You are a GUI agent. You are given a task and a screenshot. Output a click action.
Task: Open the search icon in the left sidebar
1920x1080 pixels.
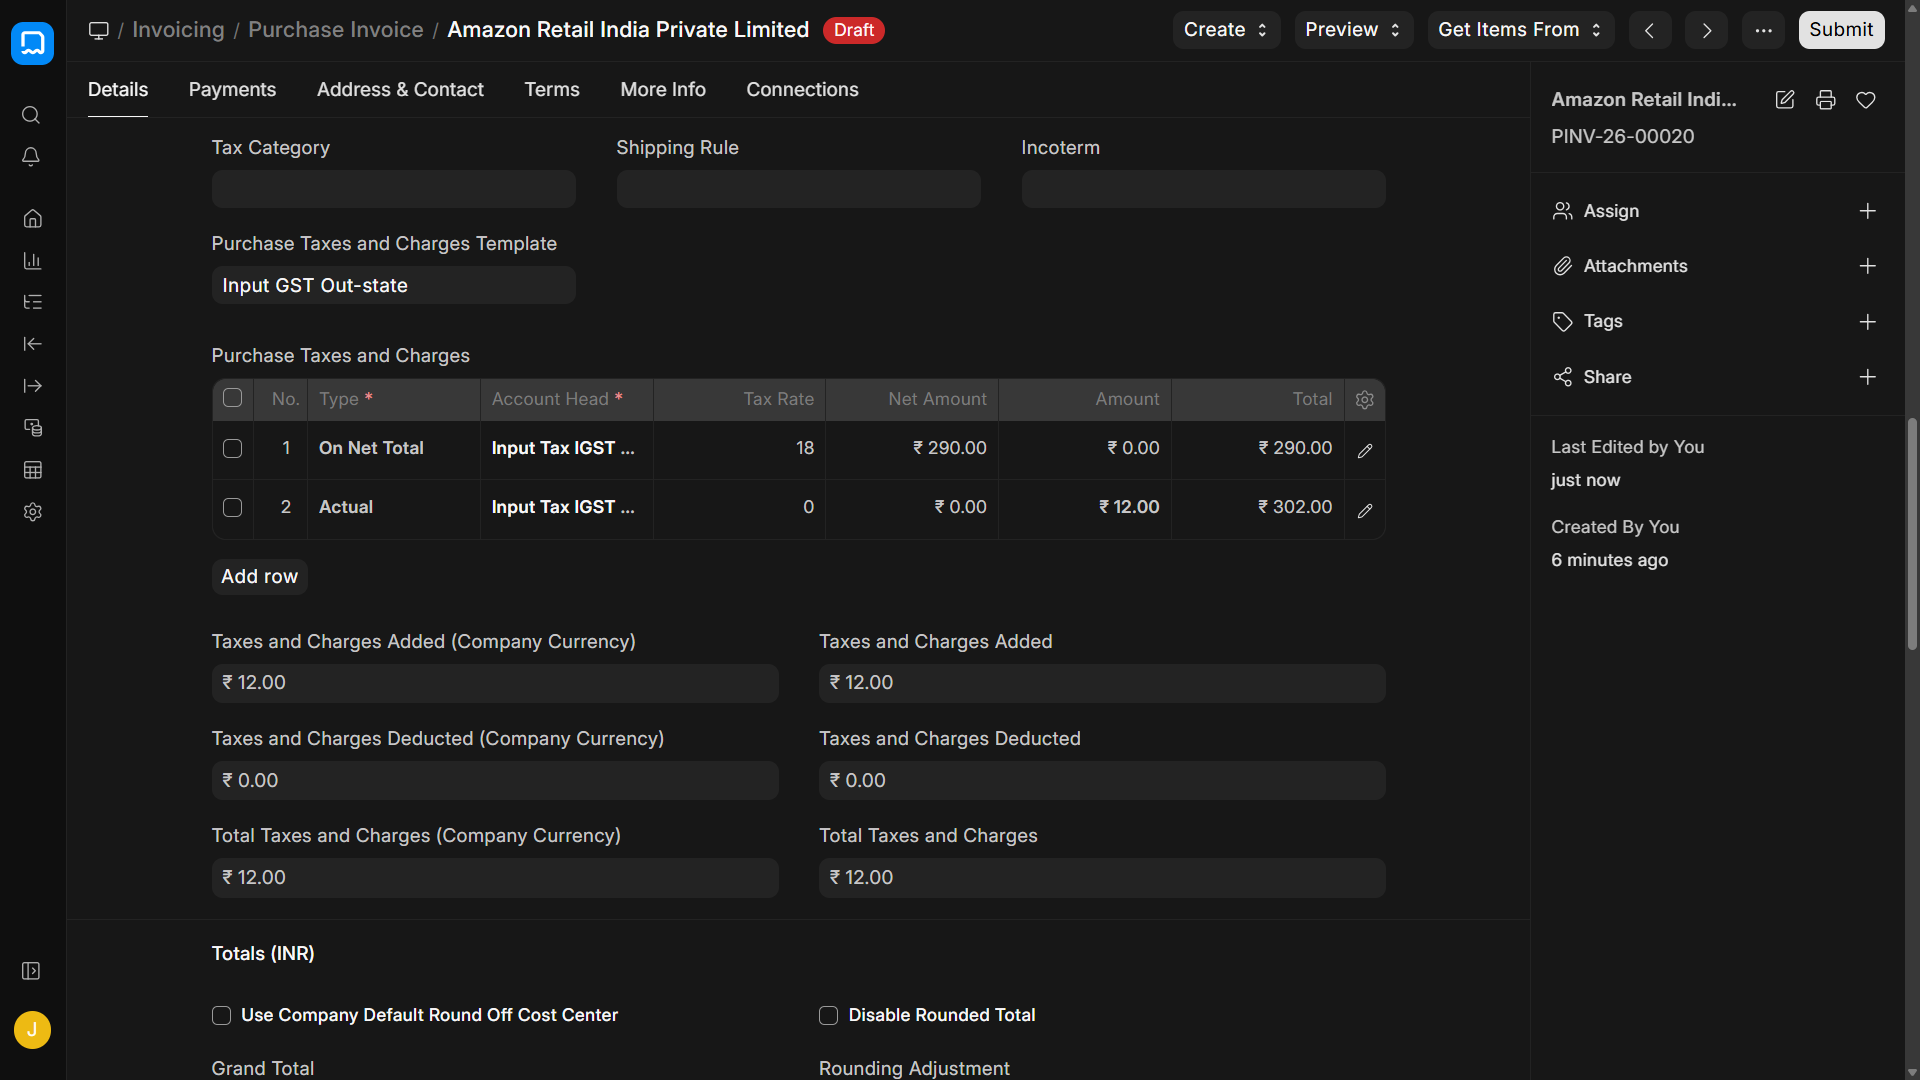click(31, 115)
